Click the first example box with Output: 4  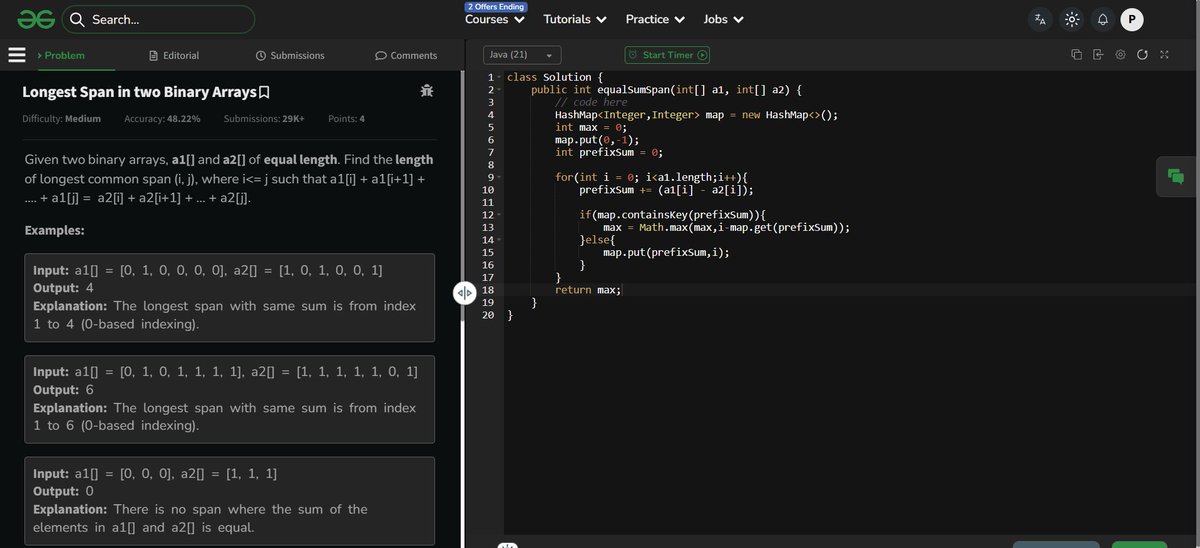(x=229, y=298)
